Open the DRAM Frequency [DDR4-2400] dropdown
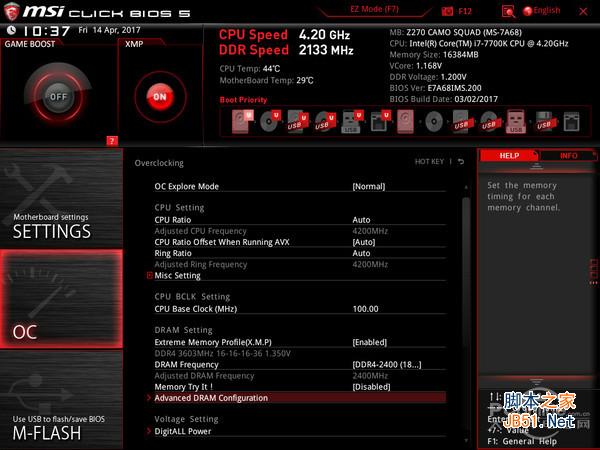This screenshot has height=450, width=600. tap(387, 365)
